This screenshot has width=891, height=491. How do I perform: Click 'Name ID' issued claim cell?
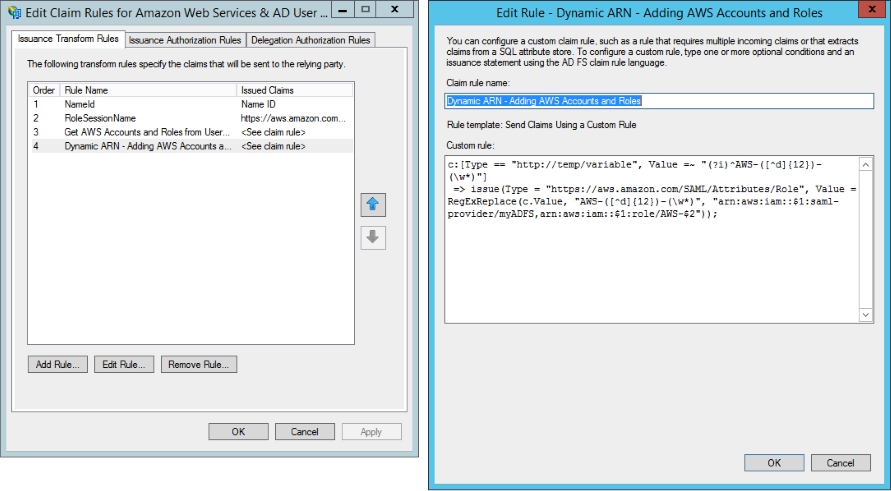coord(259,105)
